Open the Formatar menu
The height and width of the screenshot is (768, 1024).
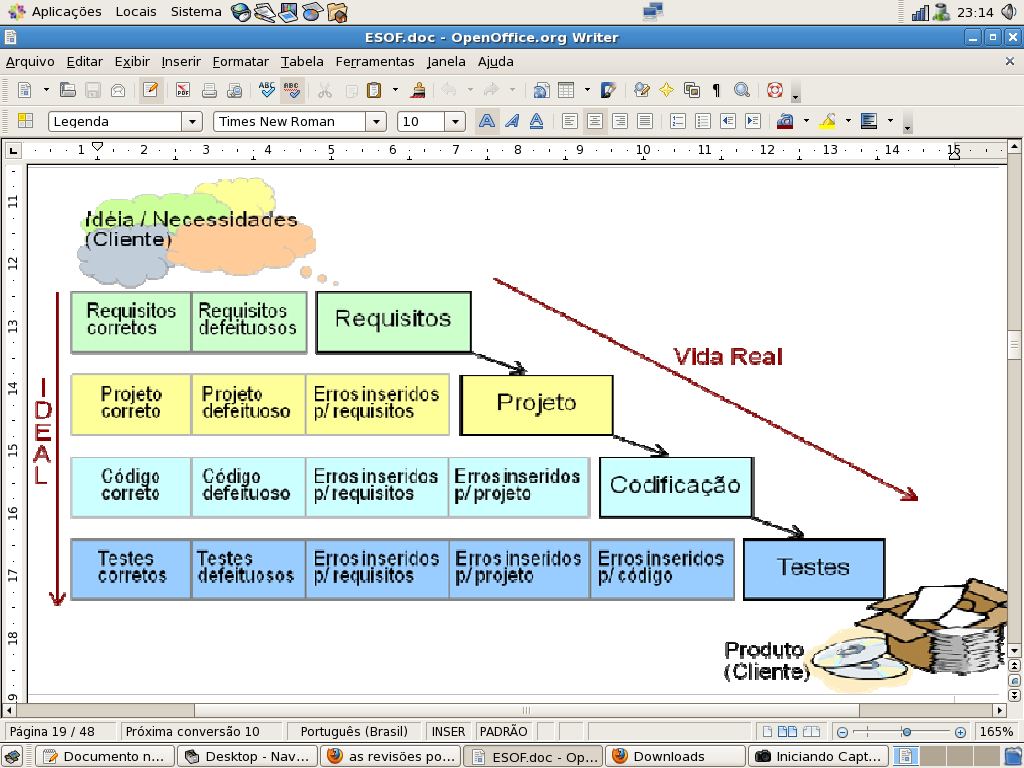pos(240,61)
